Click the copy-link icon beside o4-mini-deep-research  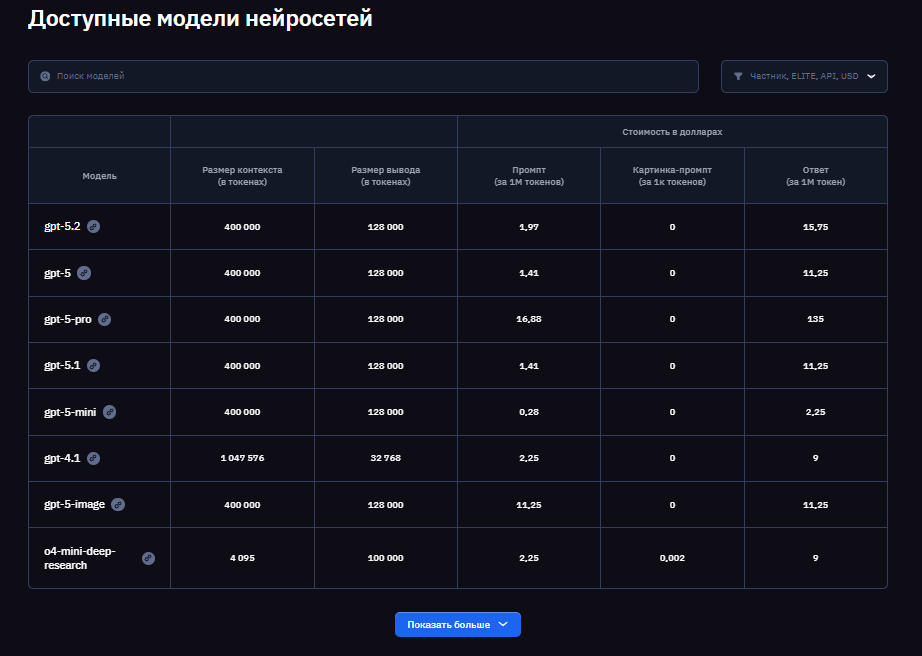click(148, 558)
